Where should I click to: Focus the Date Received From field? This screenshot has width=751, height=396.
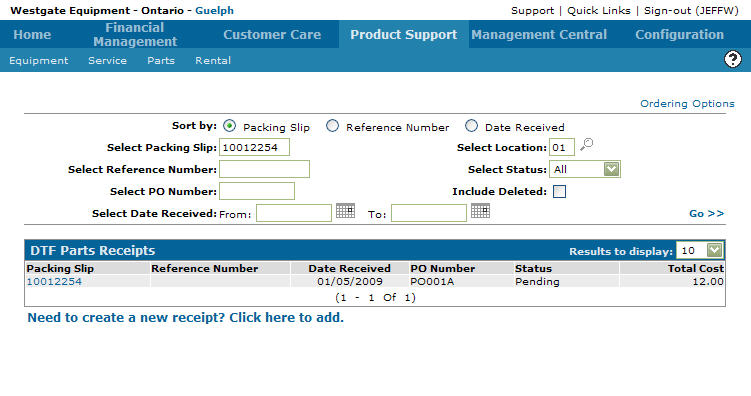pos(294,213)
